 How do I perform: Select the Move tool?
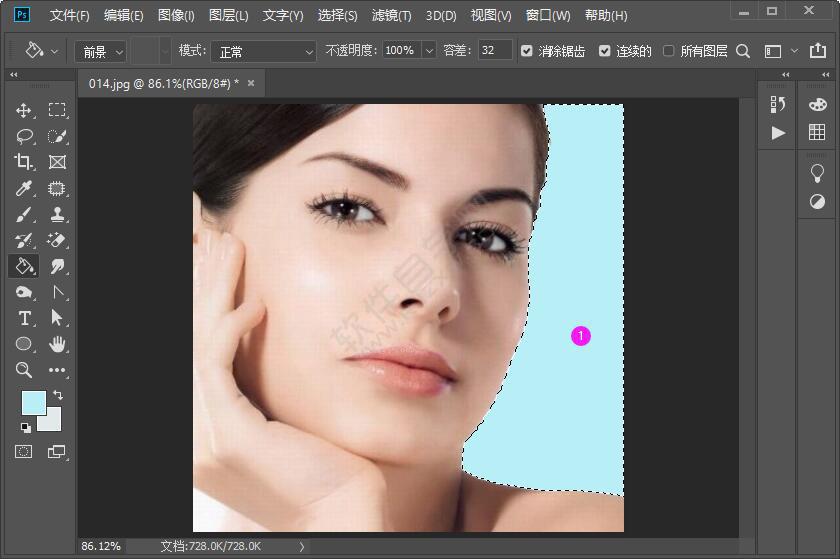tap(25, 110)
